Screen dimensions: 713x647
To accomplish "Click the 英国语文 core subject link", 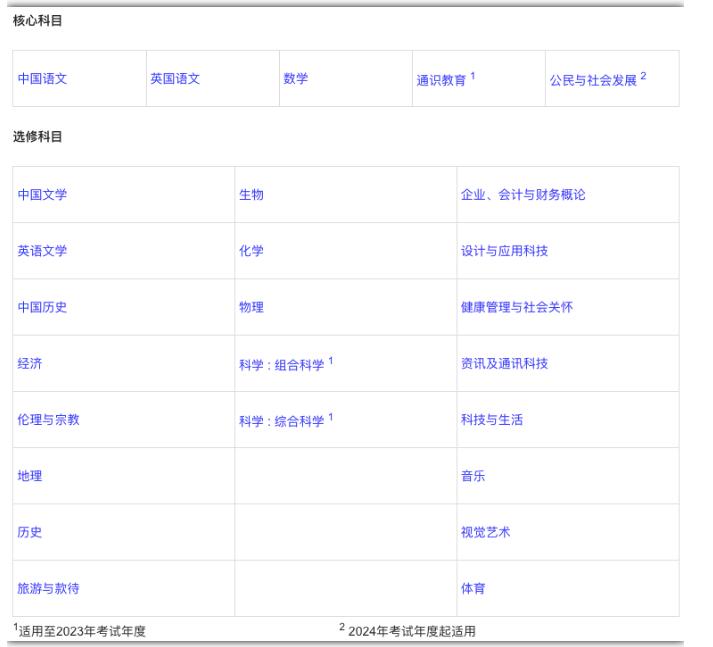I will point(175,79).
